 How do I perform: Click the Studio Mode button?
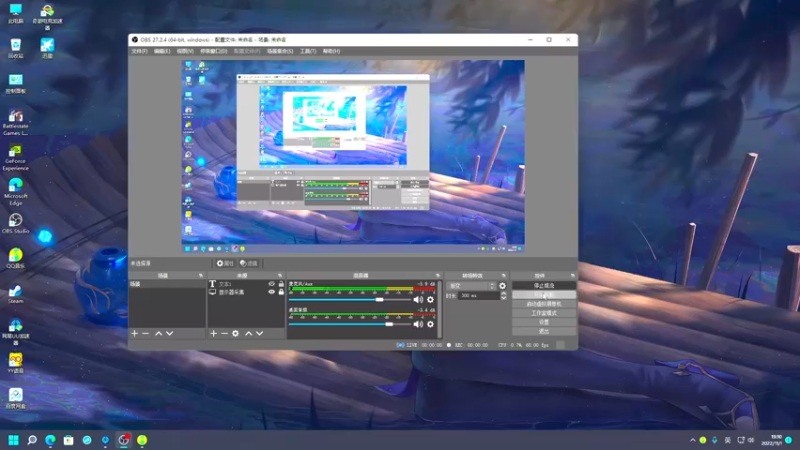click(544, 313)
